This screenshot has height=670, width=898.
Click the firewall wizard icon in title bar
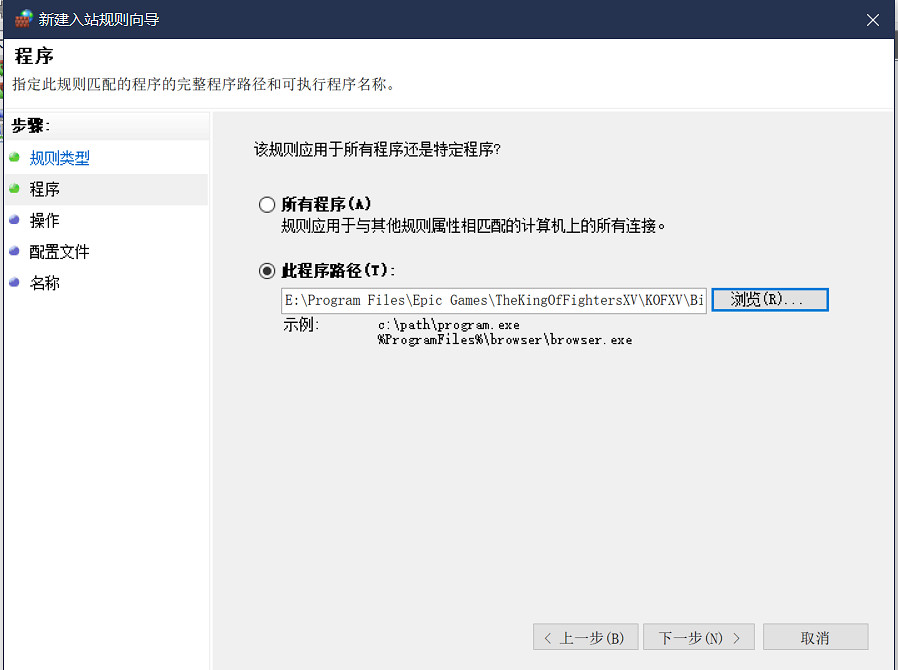click(x=22, y=18)
